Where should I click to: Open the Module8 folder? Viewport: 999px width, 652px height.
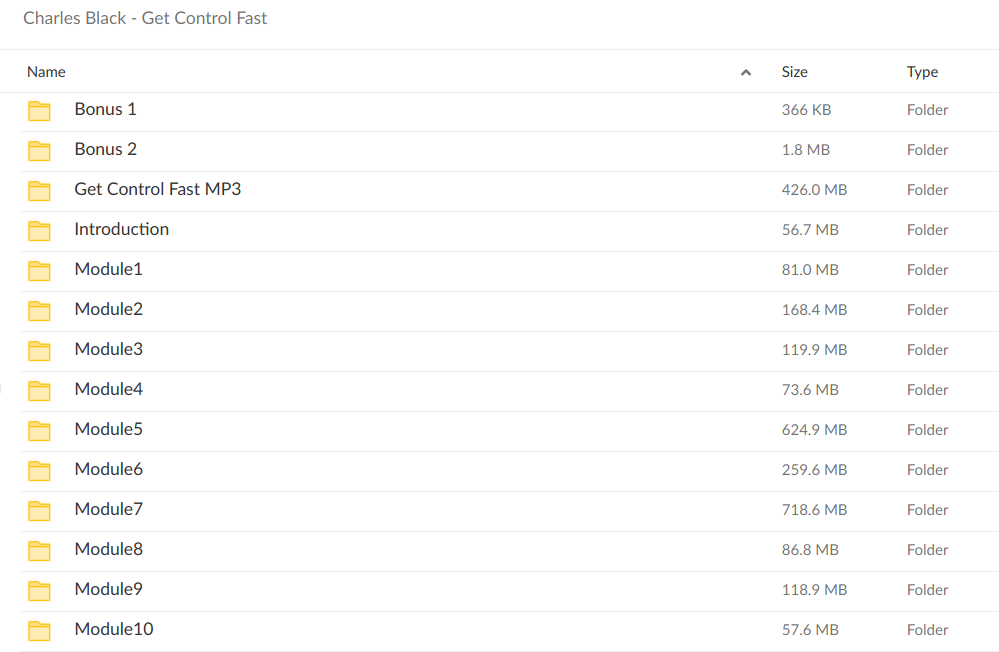[x=108, y=549]
